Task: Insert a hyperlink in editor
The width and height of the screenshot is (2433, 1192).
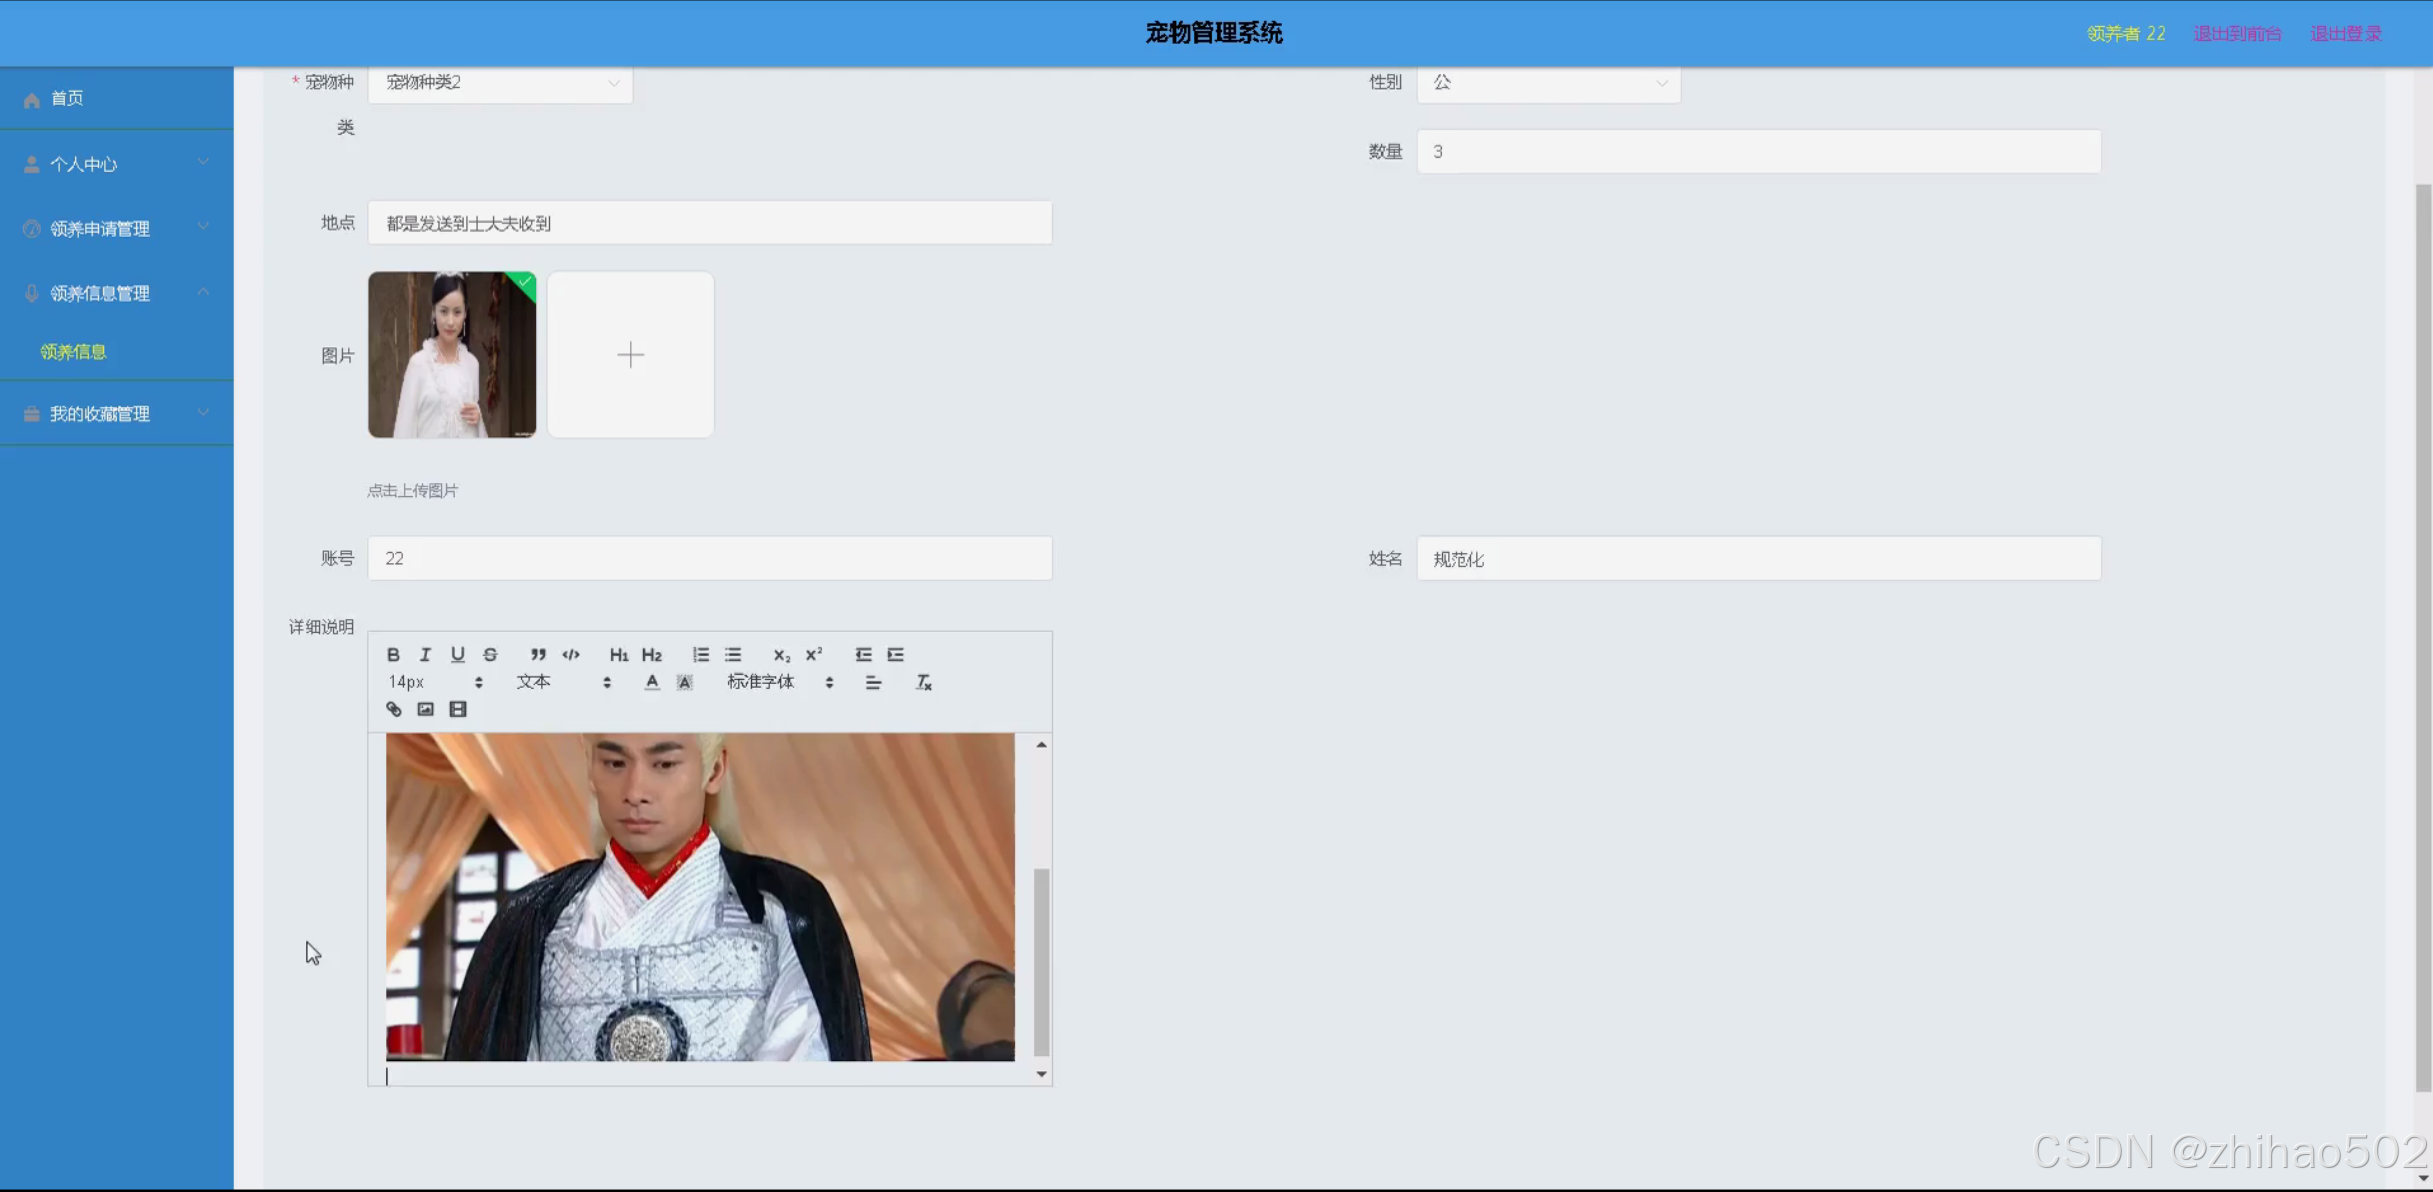Action: 394,709
